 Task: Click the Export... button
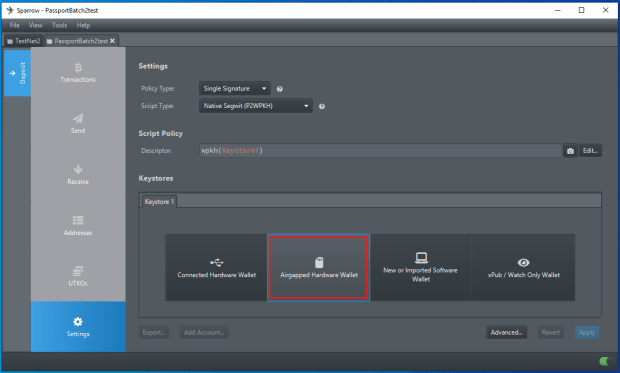click(153, 332)
